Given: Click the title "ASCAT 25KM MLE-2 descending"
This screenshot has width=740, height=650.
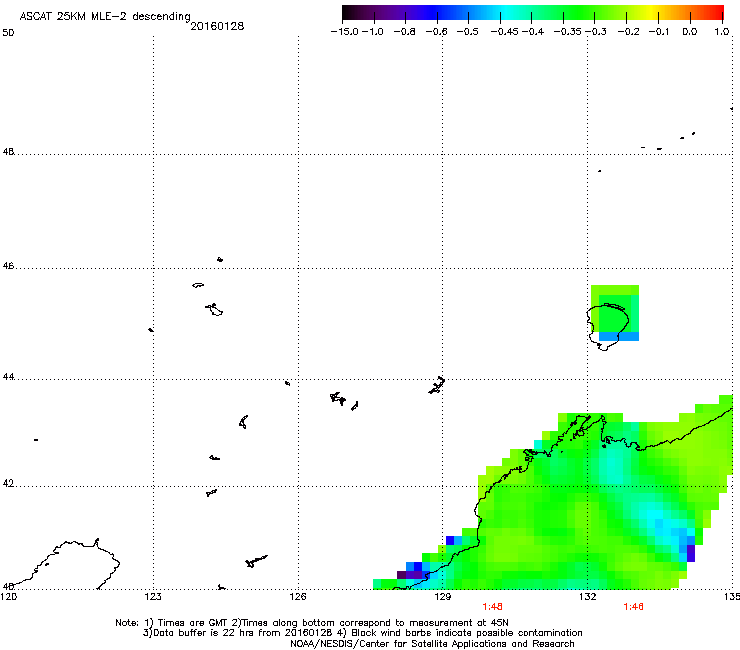Looking at the screenshot, I should [x=105, y=17].
